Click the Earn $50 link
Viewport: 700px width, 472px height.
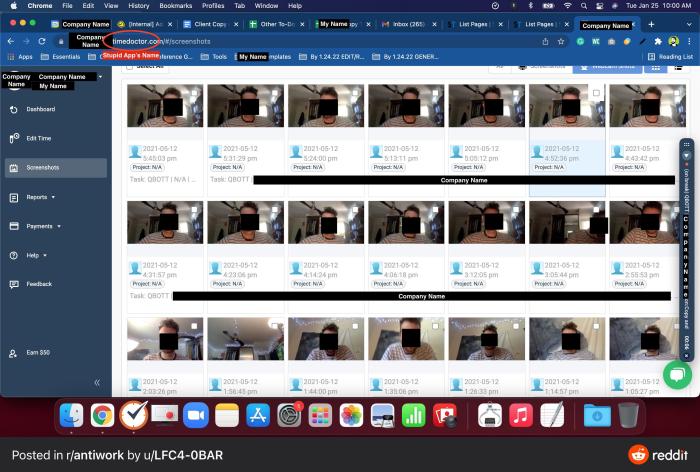[38, 353]
